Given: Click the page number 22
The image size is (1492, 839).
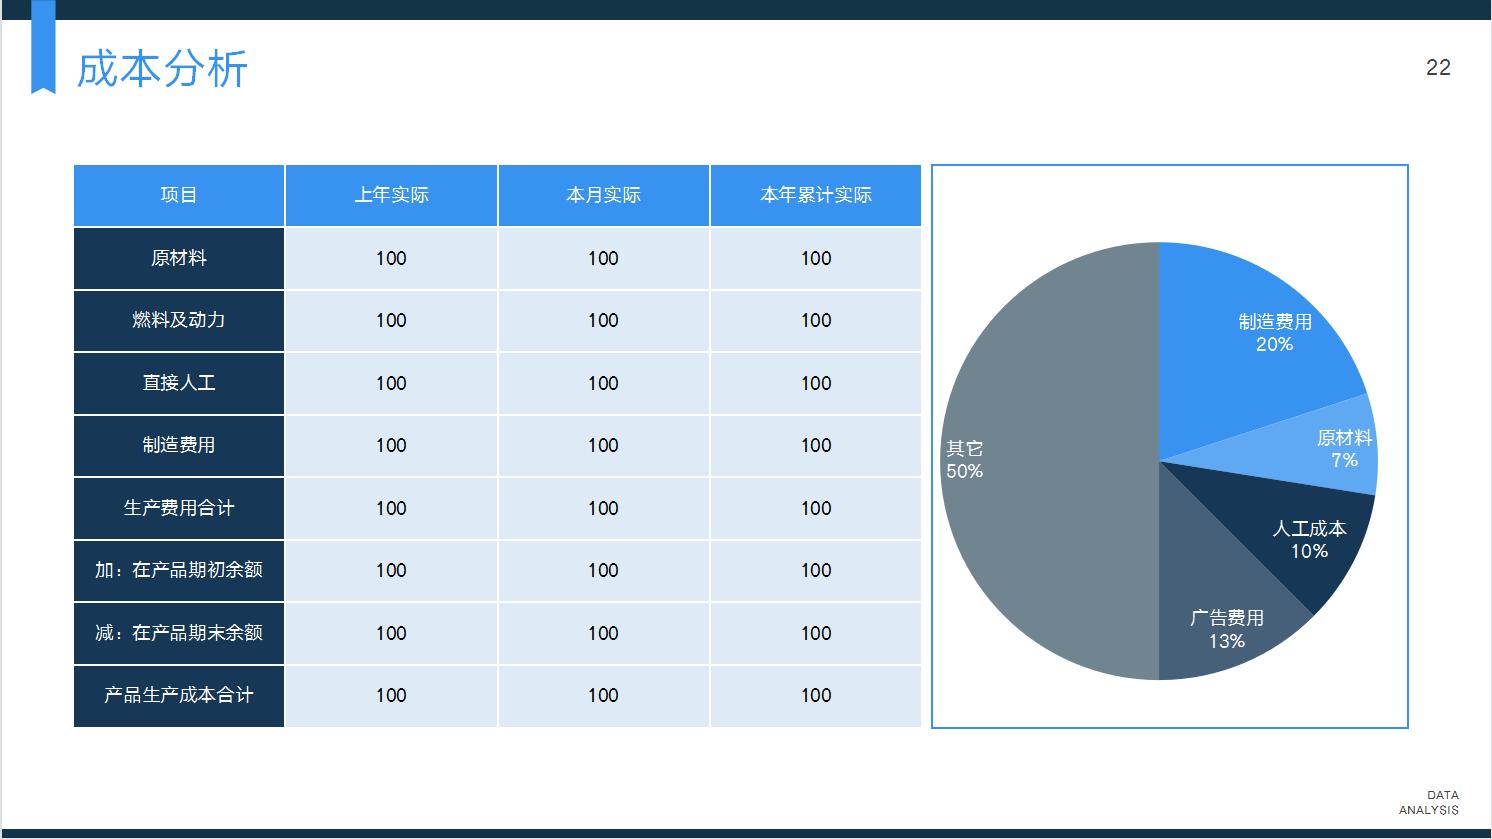Looking at the screenshot, I should click(1439, 68).
